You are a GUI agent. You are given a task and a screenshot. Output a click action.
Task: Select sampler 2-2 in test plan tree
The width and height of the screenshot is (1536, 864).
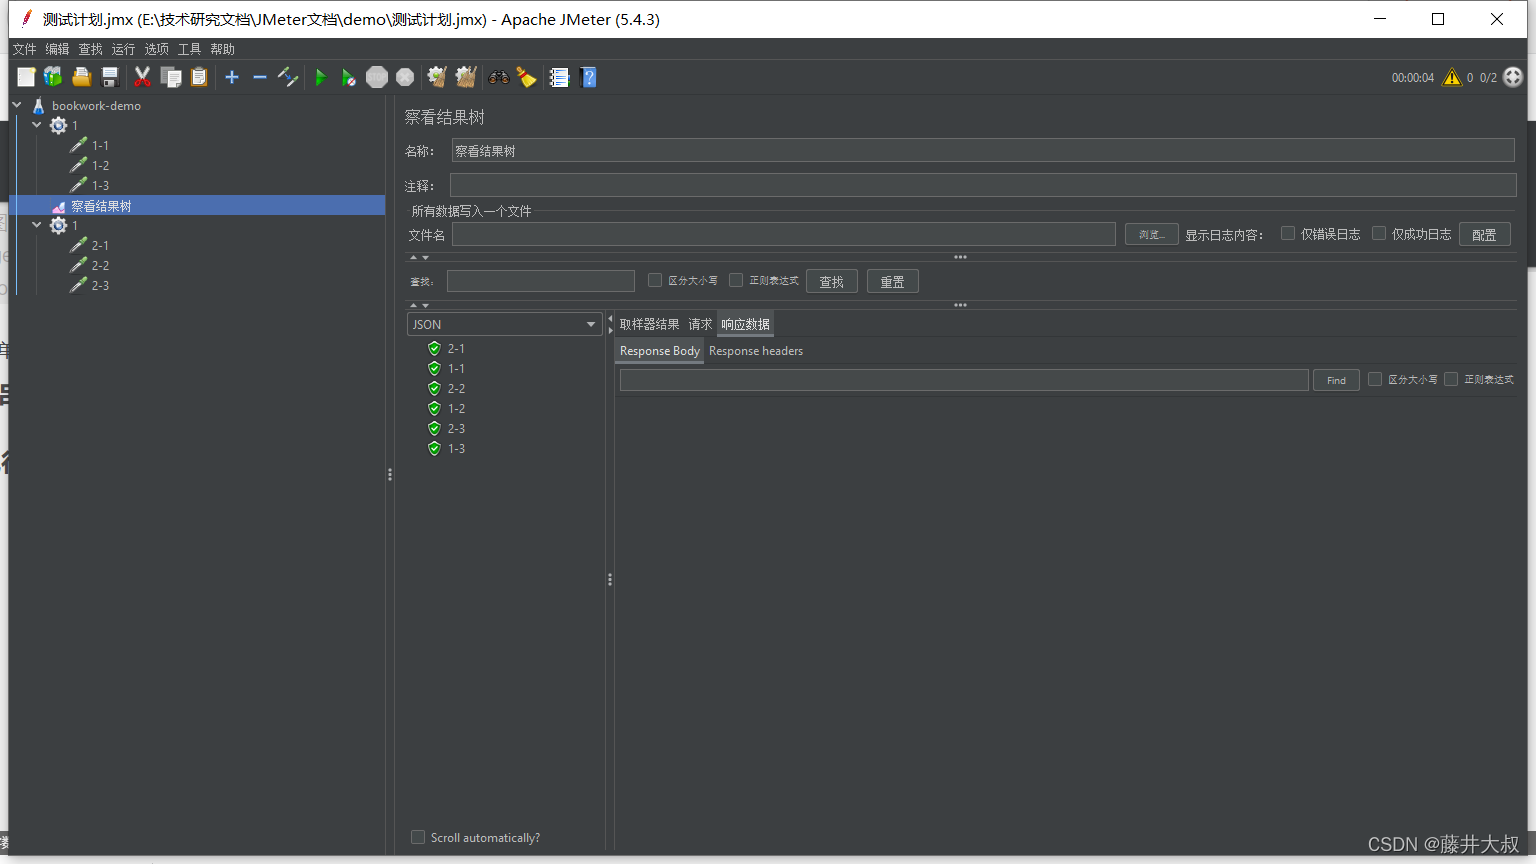point(100,265)
